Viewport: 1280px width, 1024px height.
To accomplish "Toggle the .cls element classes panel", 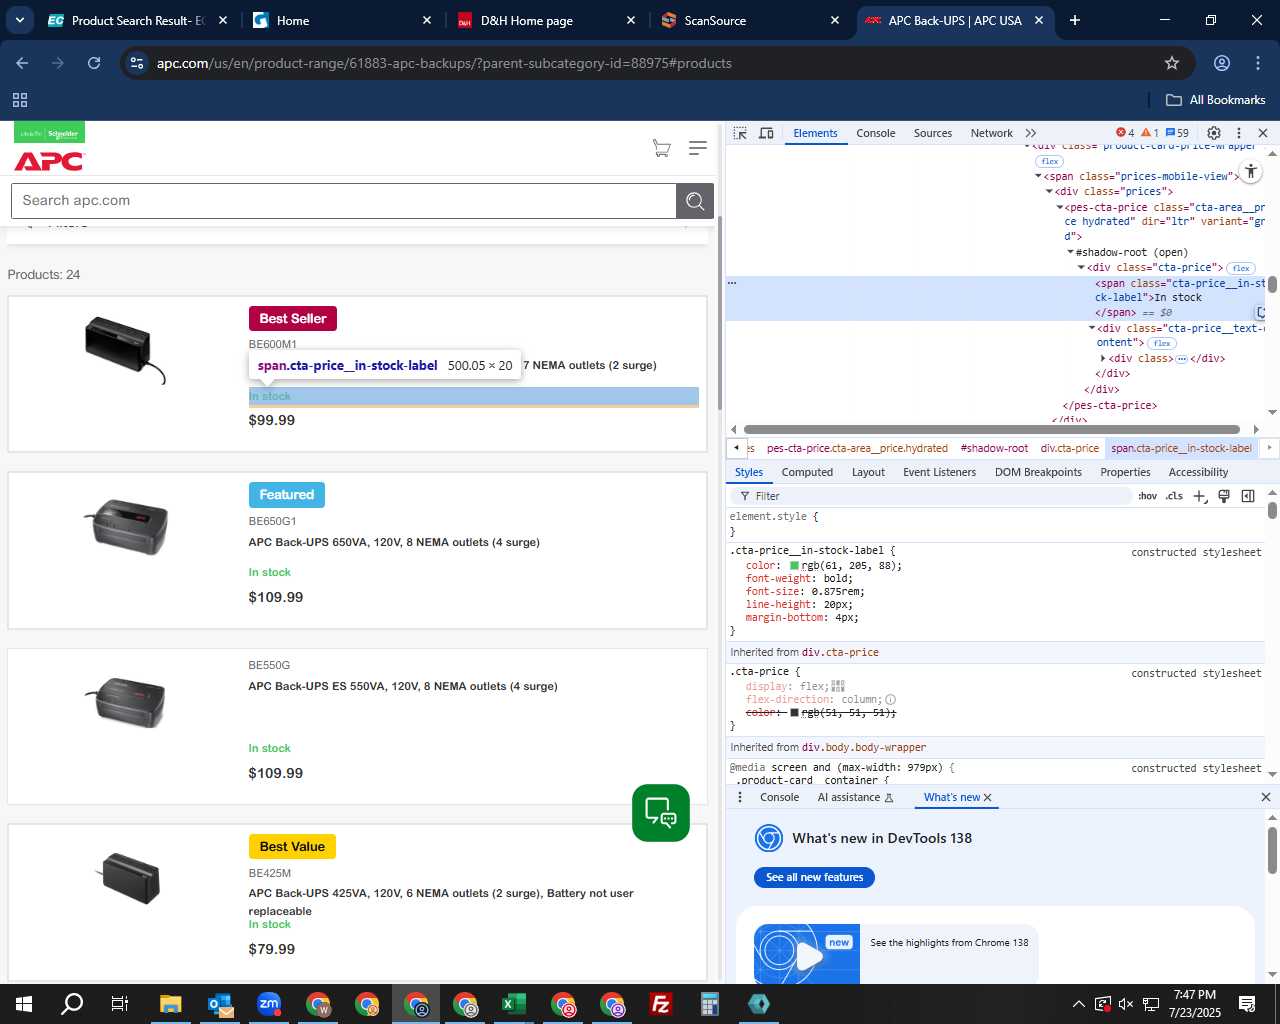I will [x=1174, y=496].
